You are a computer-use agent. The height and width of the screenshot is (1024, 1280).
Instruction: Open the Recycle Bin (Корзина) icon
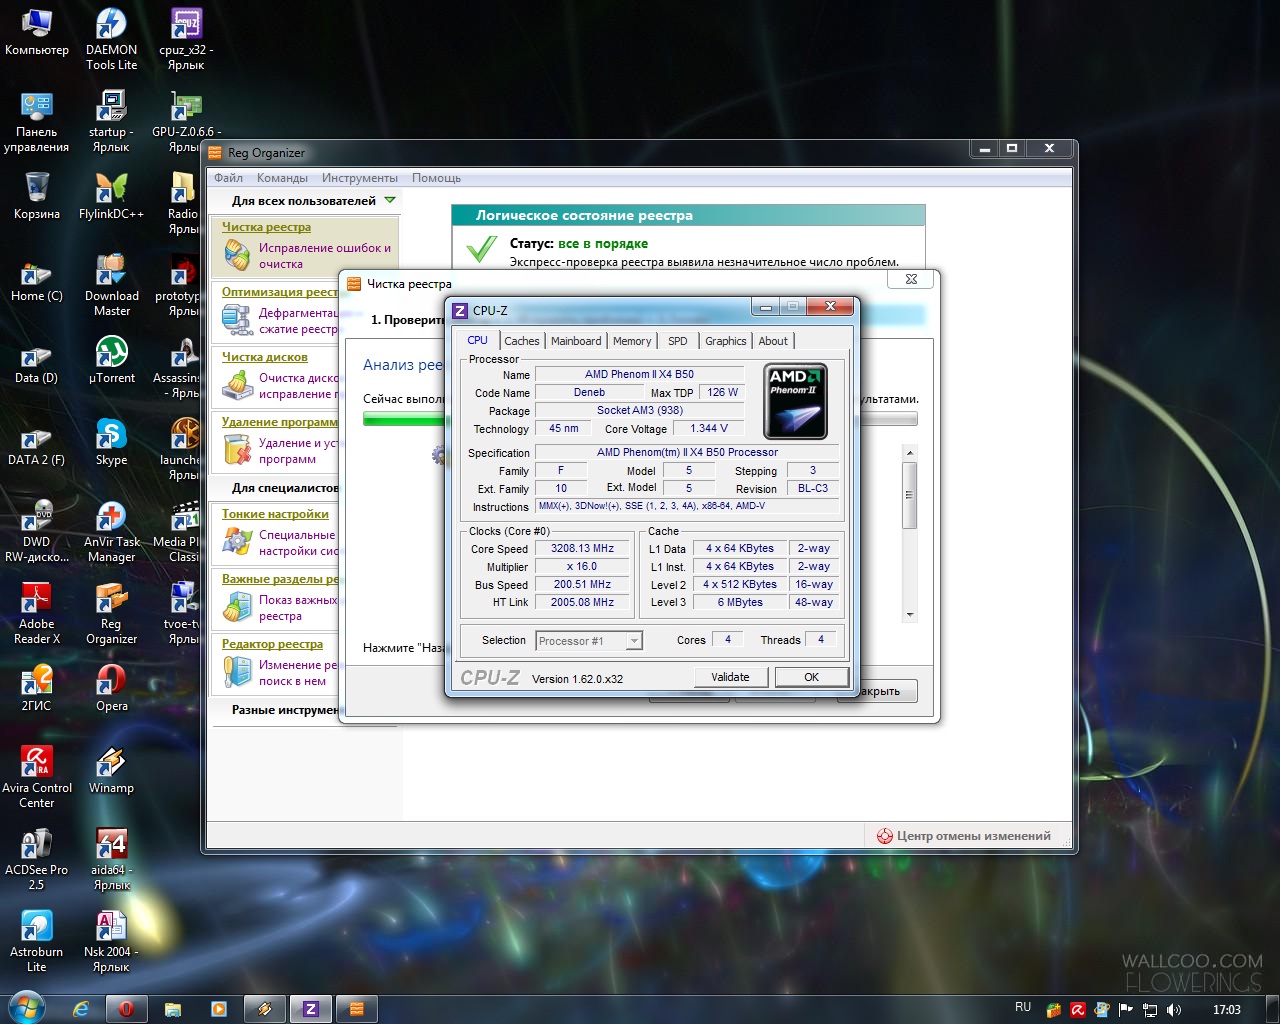tap(37, 189)
